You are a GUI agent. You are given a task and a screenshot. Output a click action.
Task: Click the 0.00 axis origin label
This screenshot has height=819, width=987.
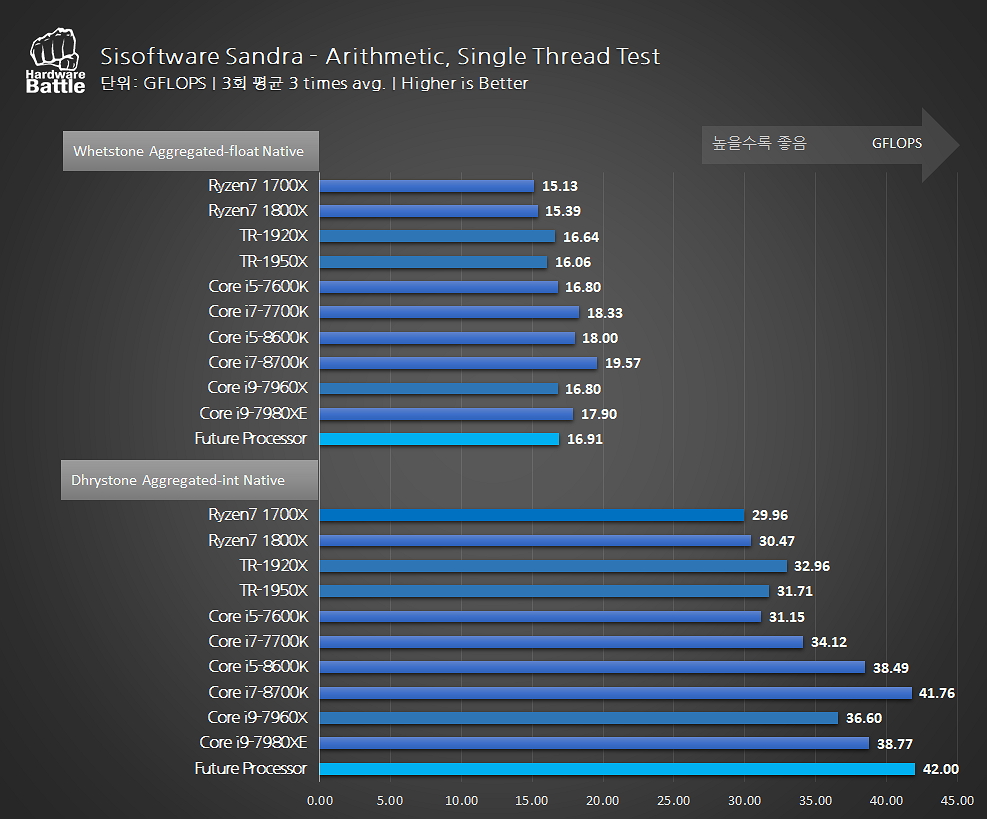pyautogui.click(x=319, y=800)
